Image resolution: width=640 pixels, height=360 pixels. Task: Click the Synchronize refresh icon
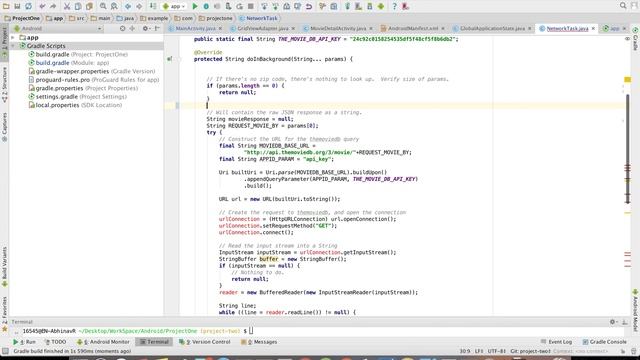[x=29, y=6]
